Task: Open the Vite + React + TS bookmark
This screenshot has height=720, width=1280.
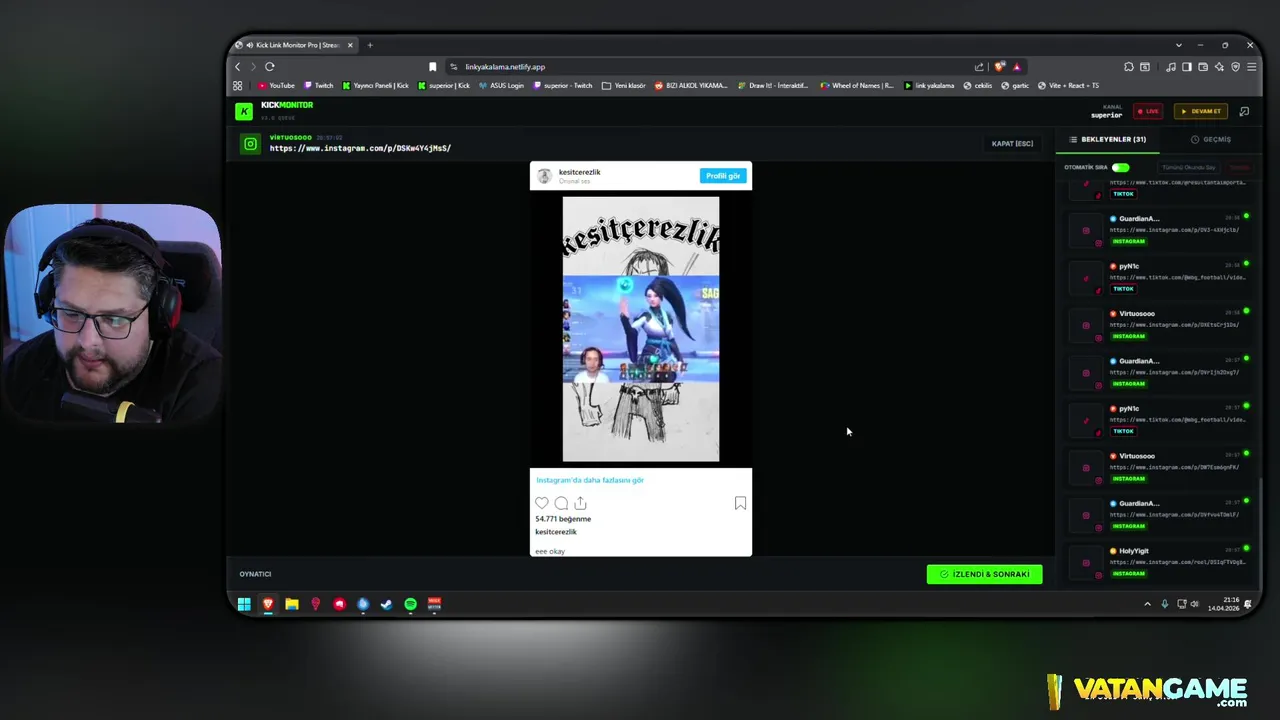Action: click(x=1068, y=86)
